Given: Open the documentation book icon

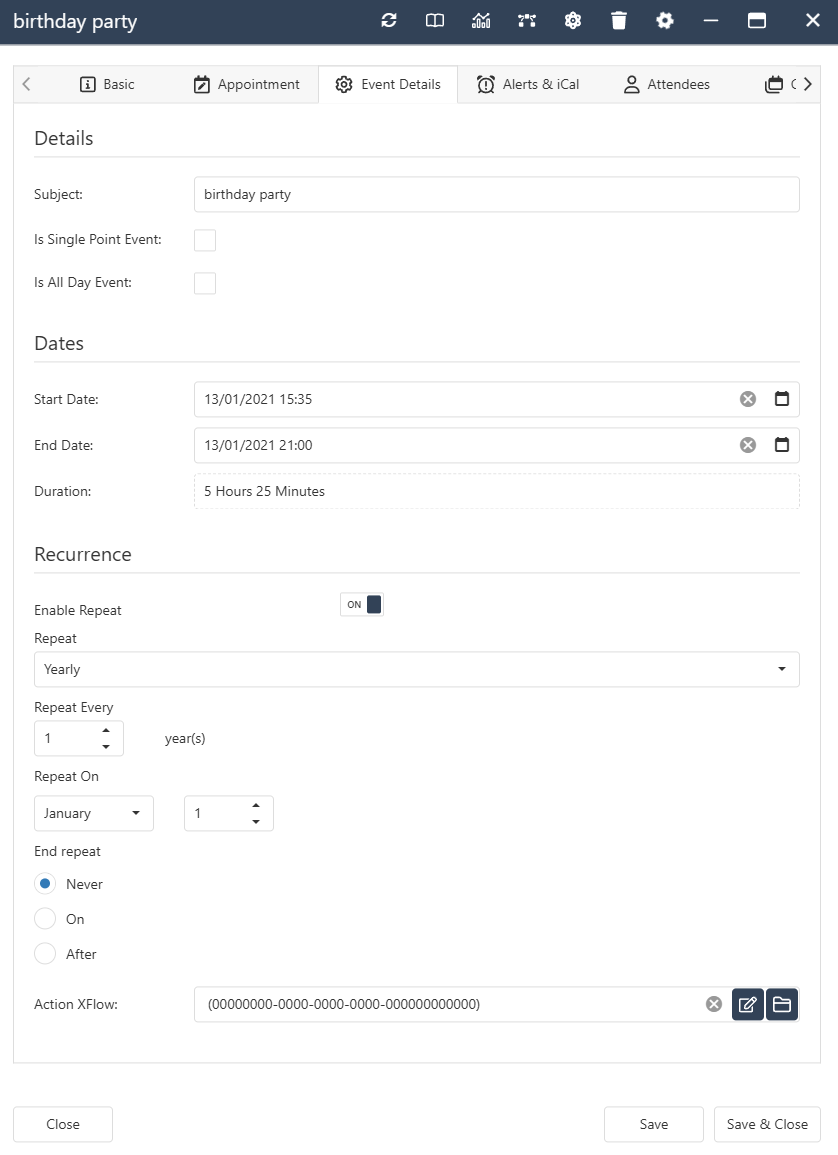Looking at the screenshot, I should [434, 20].
